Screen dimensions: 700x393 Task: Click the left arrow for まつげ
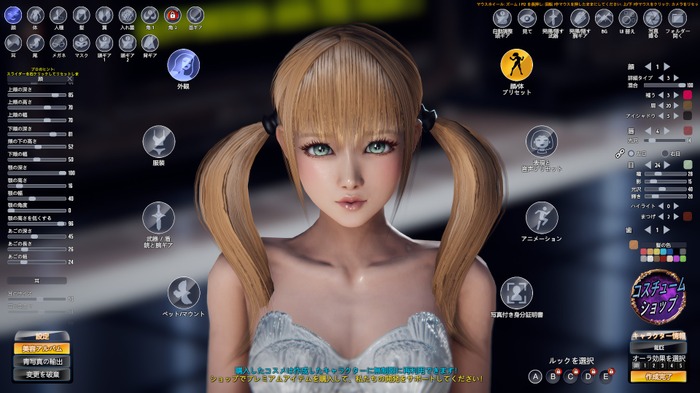tap(661, 217)
